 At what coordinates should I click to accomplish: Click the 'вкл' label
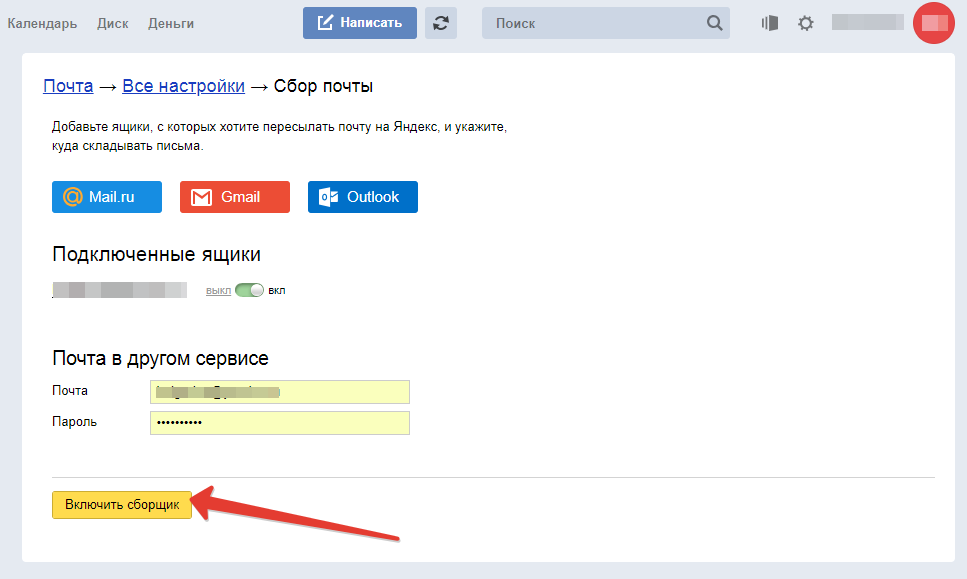pos(276,290)
